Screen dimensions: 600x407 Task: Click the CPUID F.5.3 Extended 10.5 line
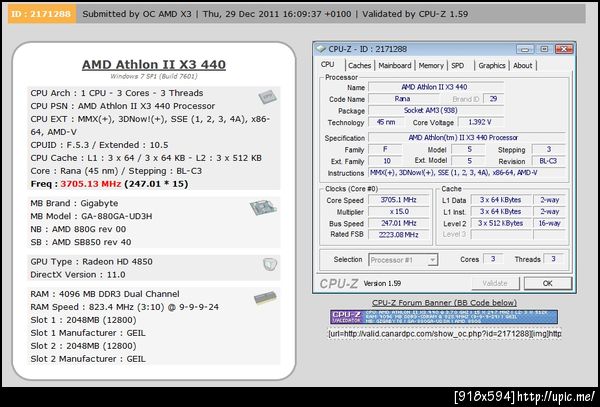point(99,145)
